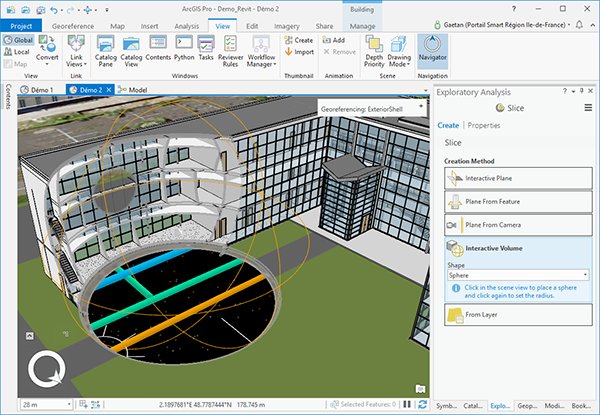This screenshot has width=600, height=415.
Task: Open the Convert view dropdown
Action: tap(47, 50)
